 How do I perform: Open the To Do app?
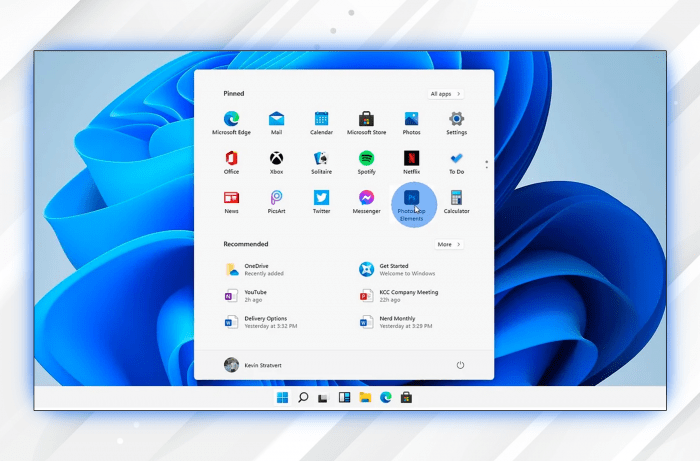click(456, 159)
